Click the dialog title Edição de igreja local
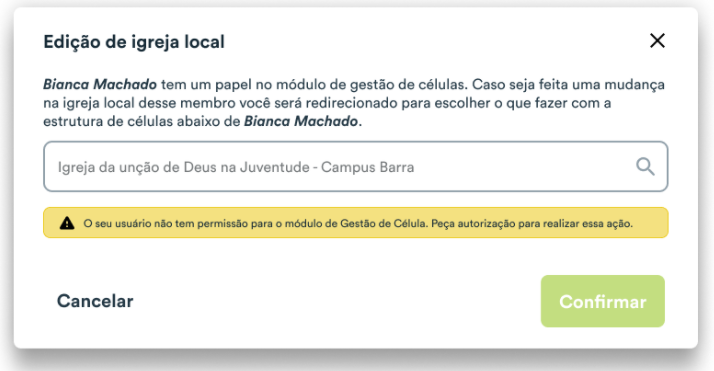The width and height of the screenshot is (714, 371). coord(134,42)
